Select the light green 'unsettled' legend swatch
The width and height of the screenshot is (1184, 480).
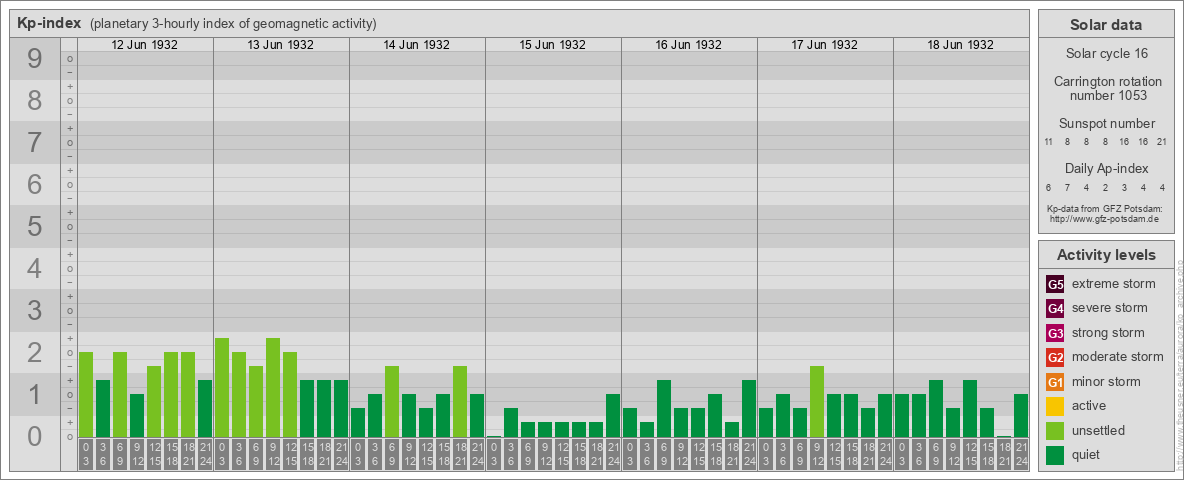click(1056, 430)
